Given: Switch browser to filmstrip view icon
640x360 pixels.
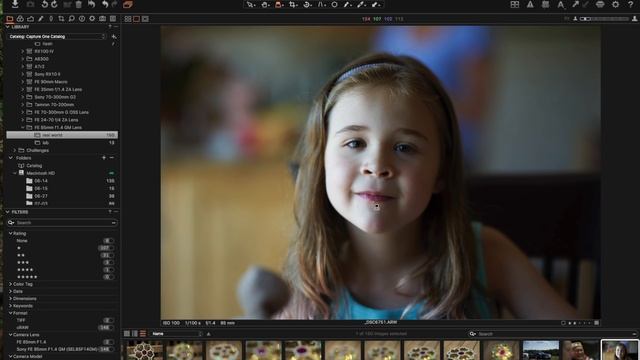Looking at the screenshot, I should tap(143, 334).
